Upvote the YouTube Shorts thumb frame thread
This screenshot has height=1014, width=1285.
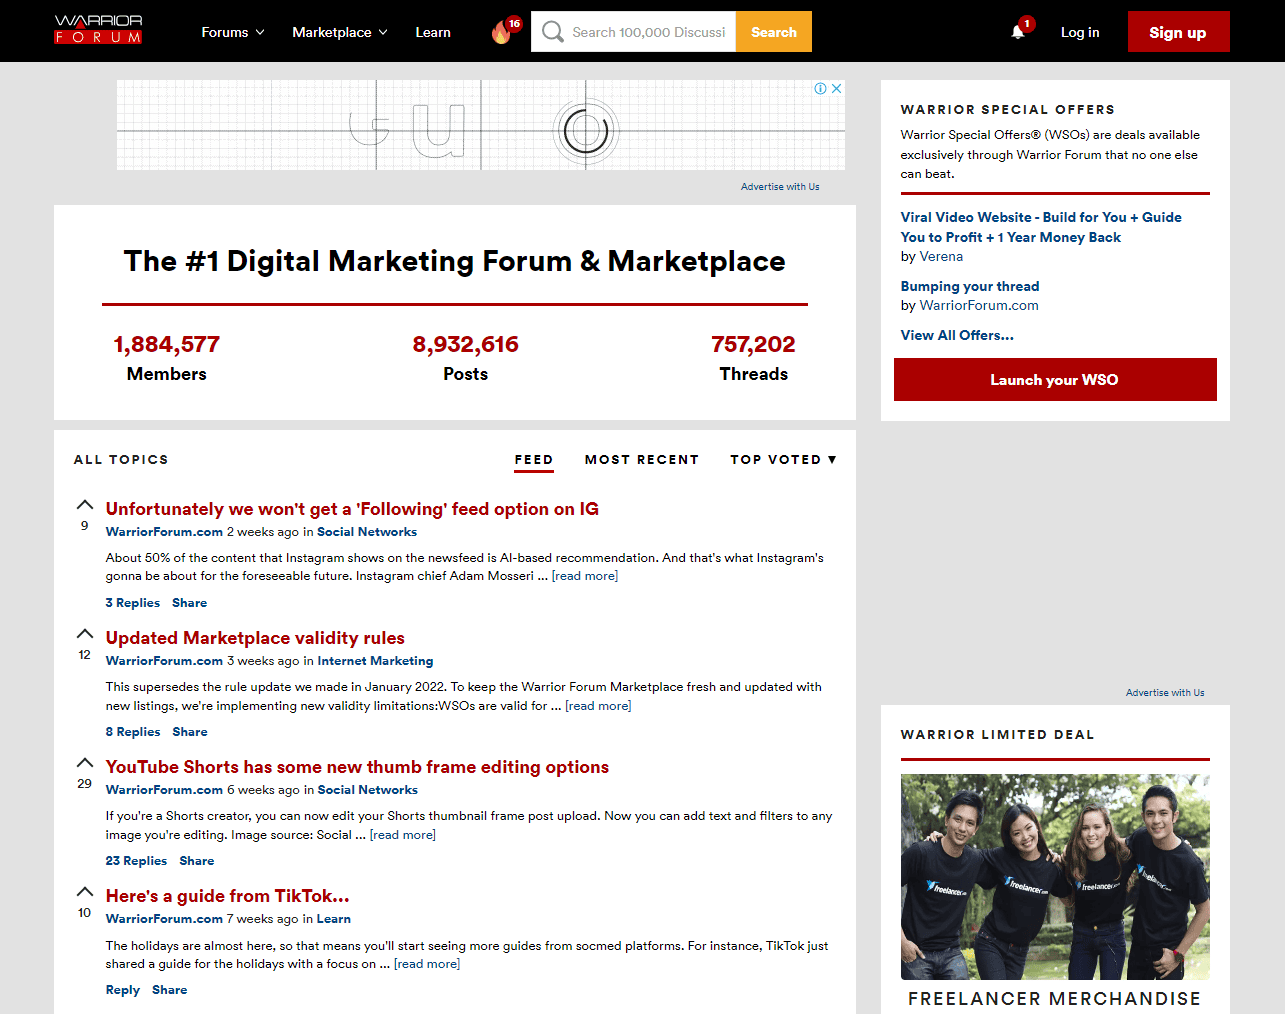(x=85, y=763)
